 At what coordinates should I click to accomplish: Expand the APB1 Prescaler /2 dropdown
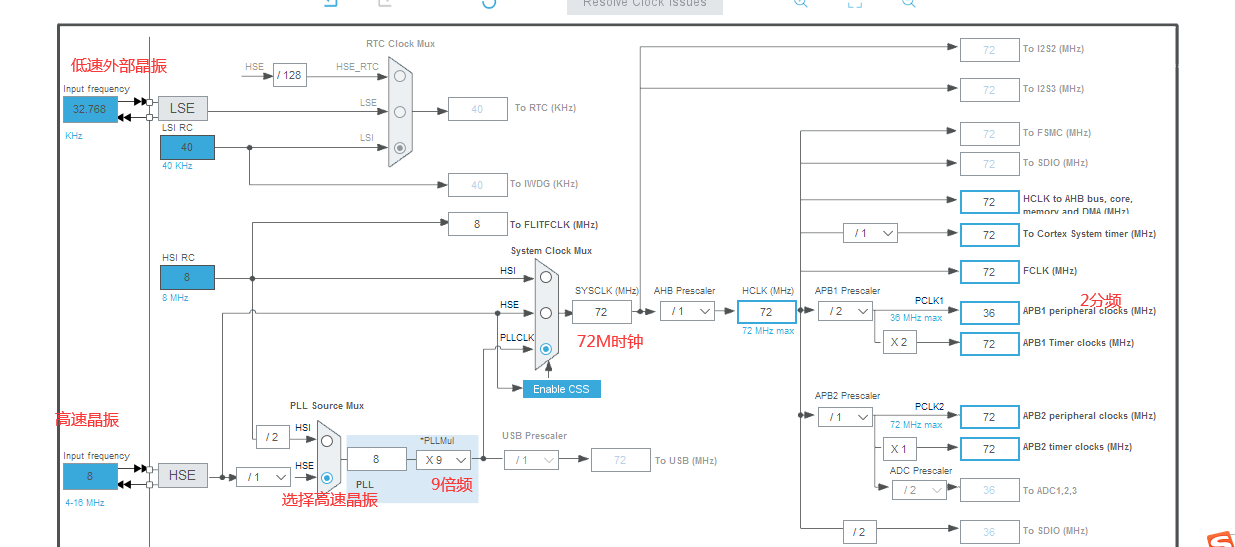tap(845, 311)
